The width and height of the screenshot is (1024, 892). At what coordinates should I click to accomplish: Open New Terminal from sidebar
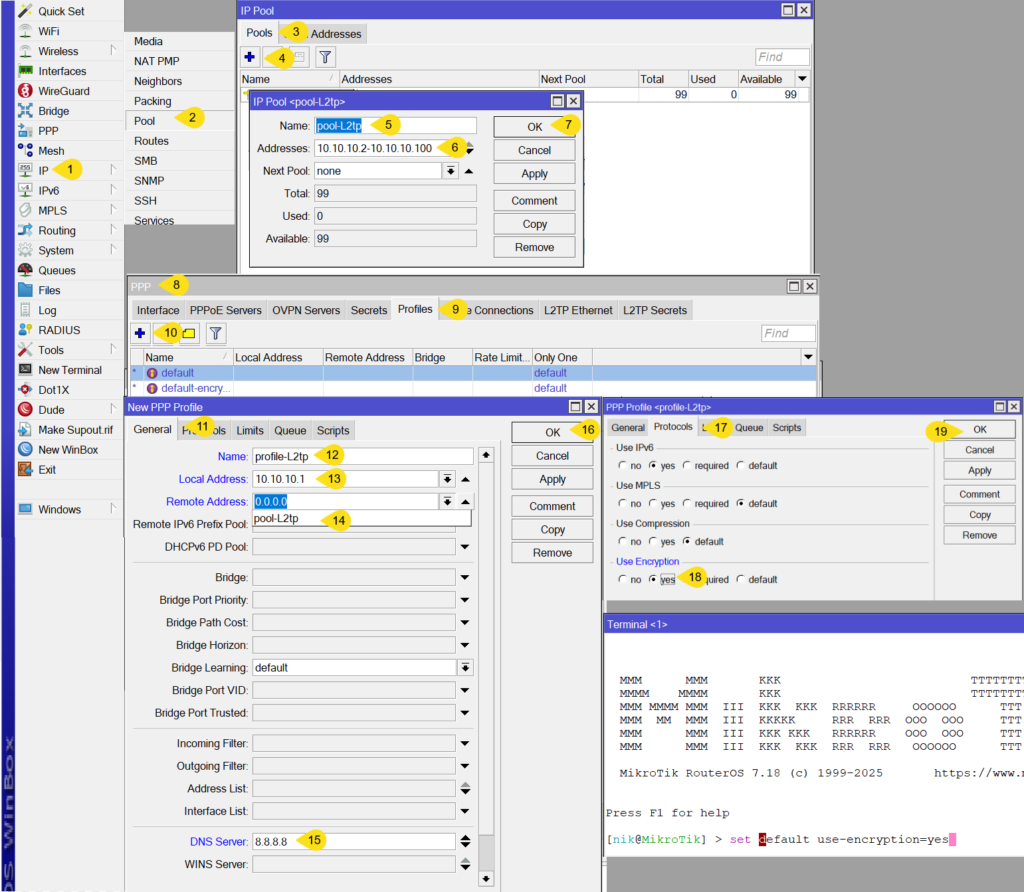[26, 370]
